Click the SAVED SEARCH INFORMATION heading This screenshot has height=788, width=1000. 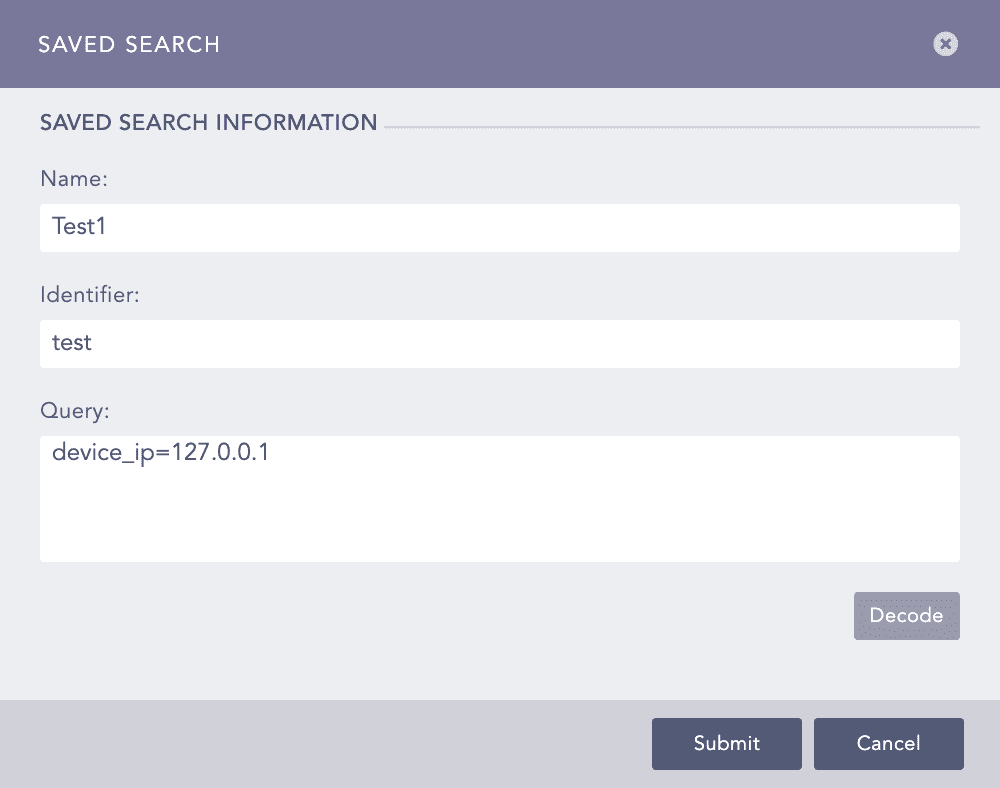(x=208, y=122)
